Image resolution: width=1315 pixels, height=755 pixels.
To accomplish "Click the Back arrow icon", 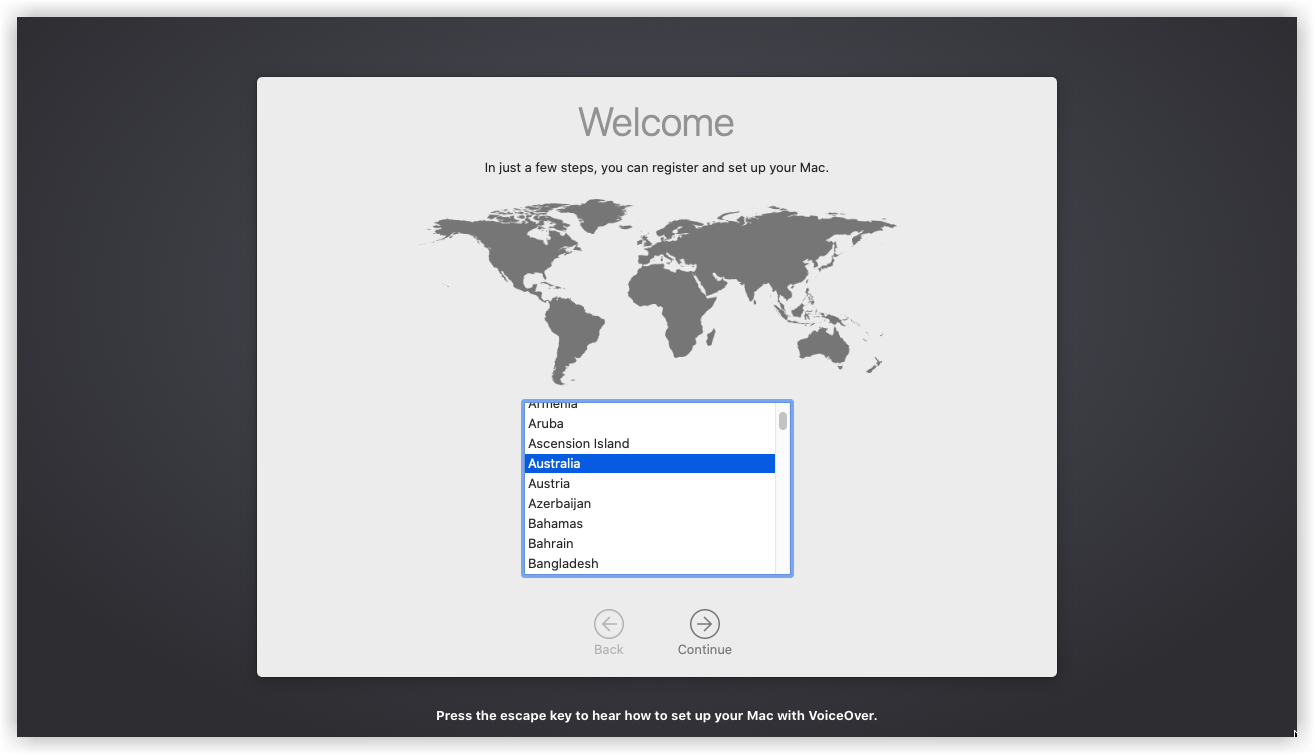I will [x=609, y=624].
